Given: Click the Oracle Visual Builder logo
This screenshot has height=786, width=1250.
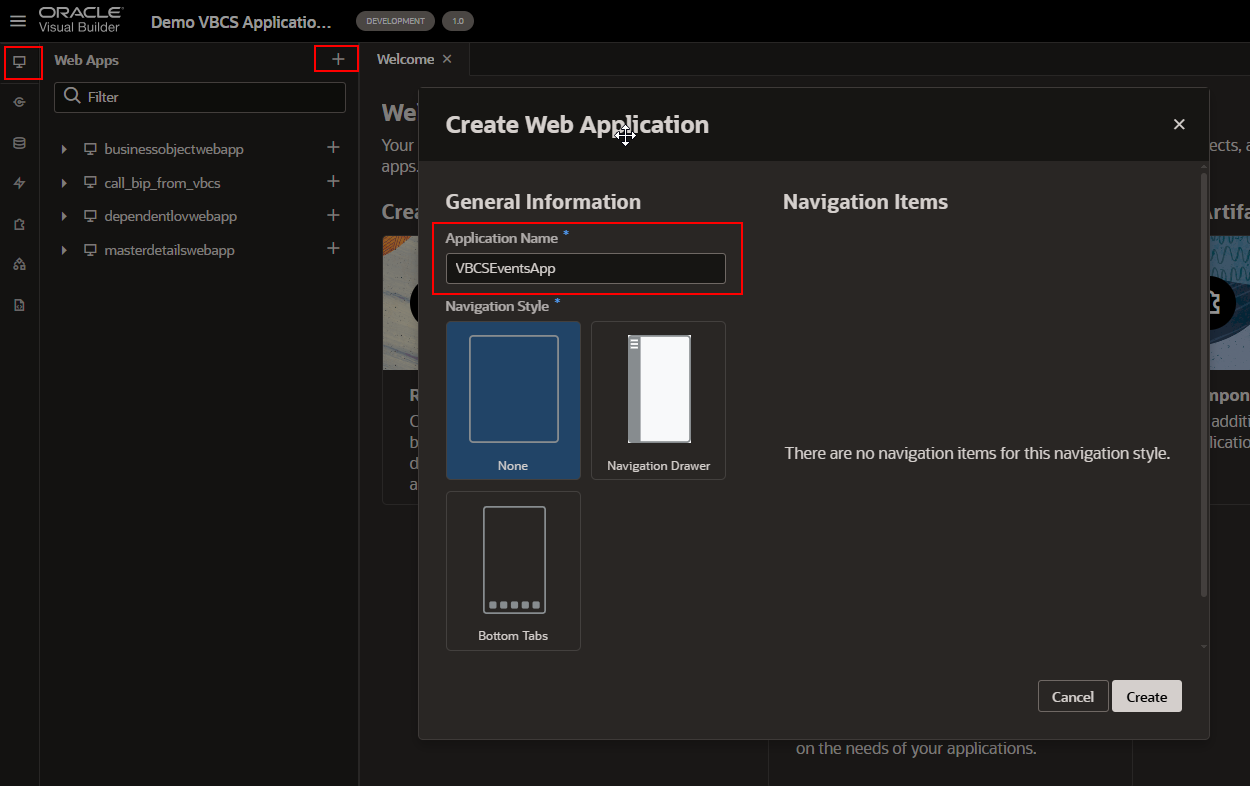Looking at the screenshot, I should [x=81, y=19].
